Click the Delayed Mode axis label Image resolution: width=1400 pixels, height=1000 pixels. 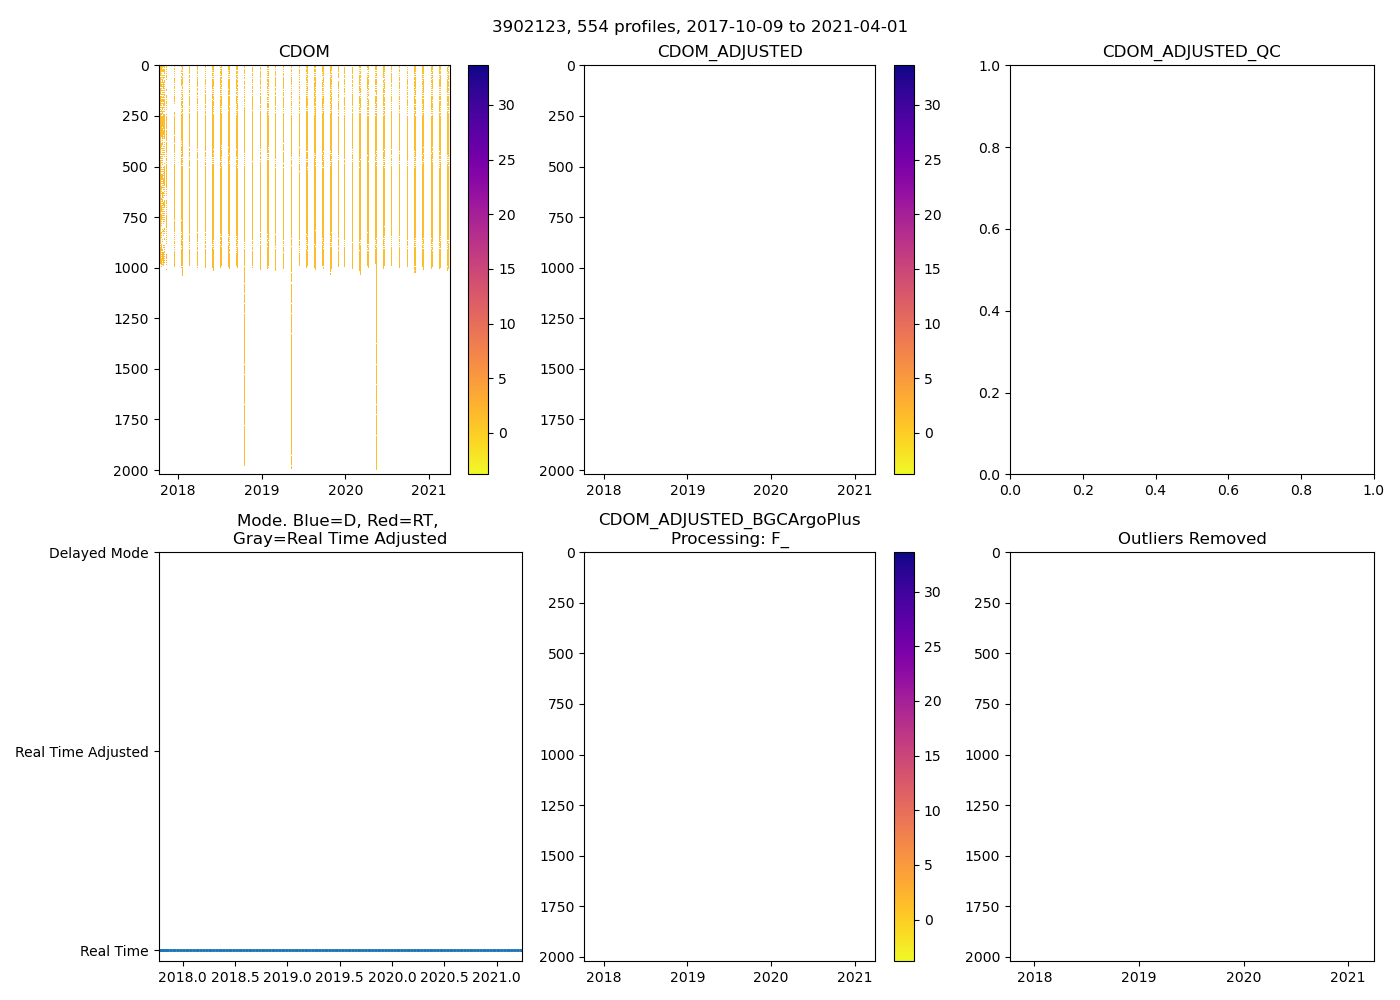(x=98, y=553)
